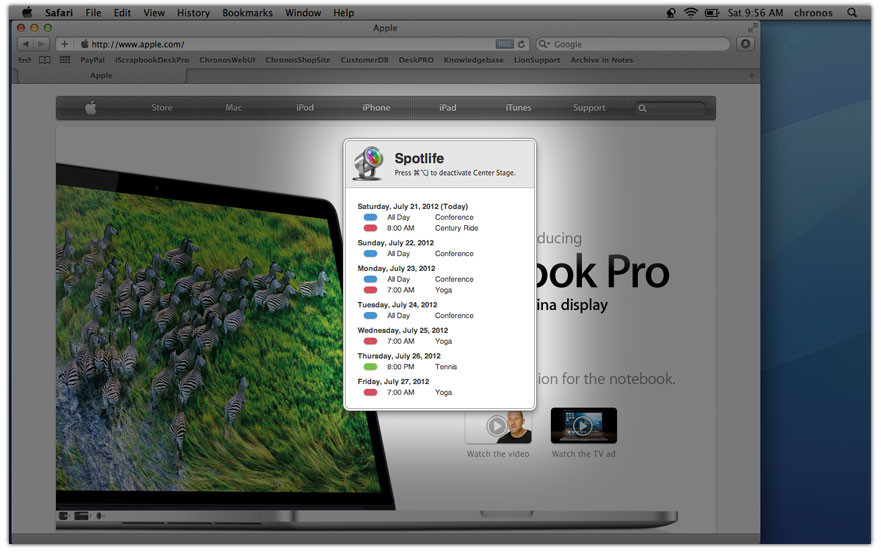Go forward with Safari forward arrow
Viewport: 881px width, 552px height.
[42, 44]
